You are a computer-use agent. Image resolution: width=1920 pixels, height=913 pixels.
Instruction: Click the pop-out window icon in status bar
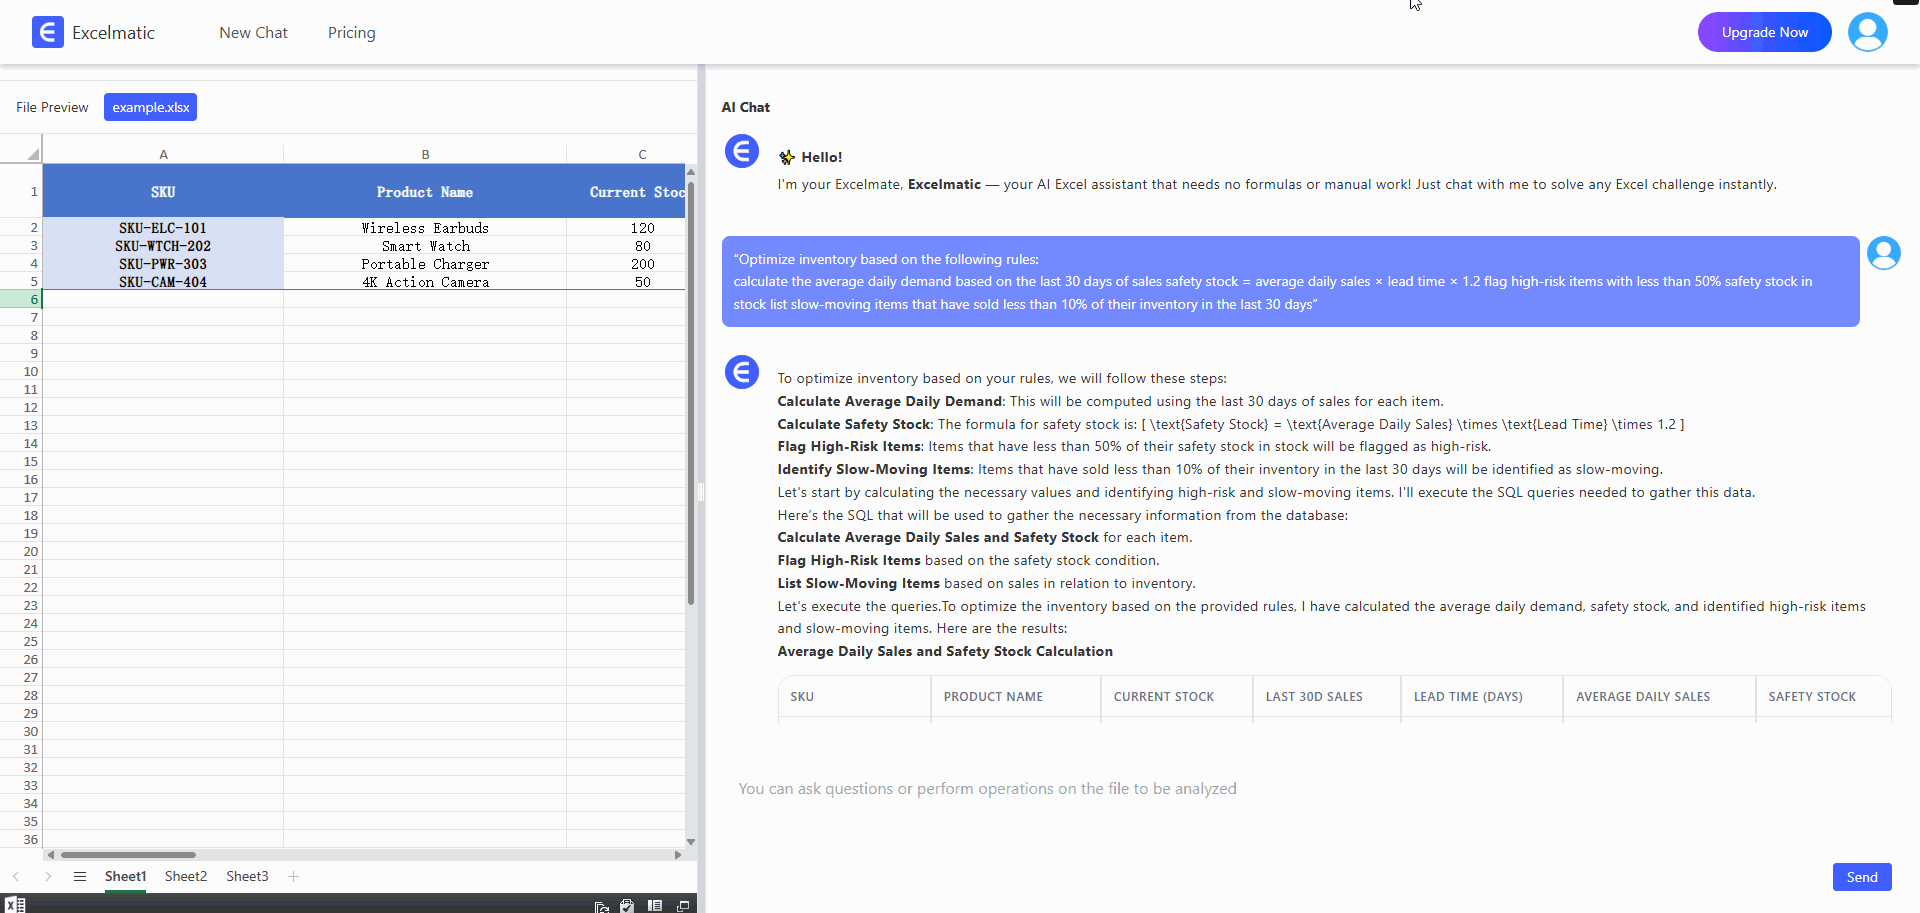coord(683,906)
